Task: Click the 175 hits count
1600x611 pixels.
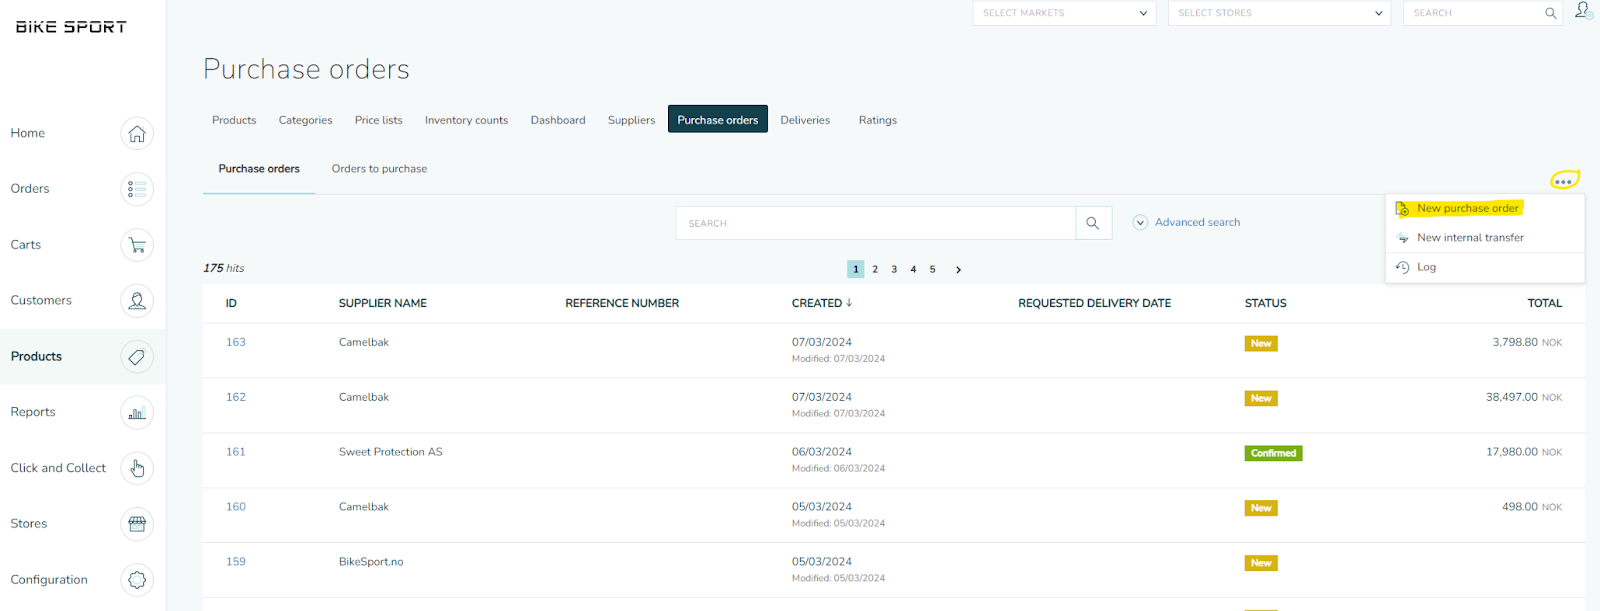Action: point(224,268)
